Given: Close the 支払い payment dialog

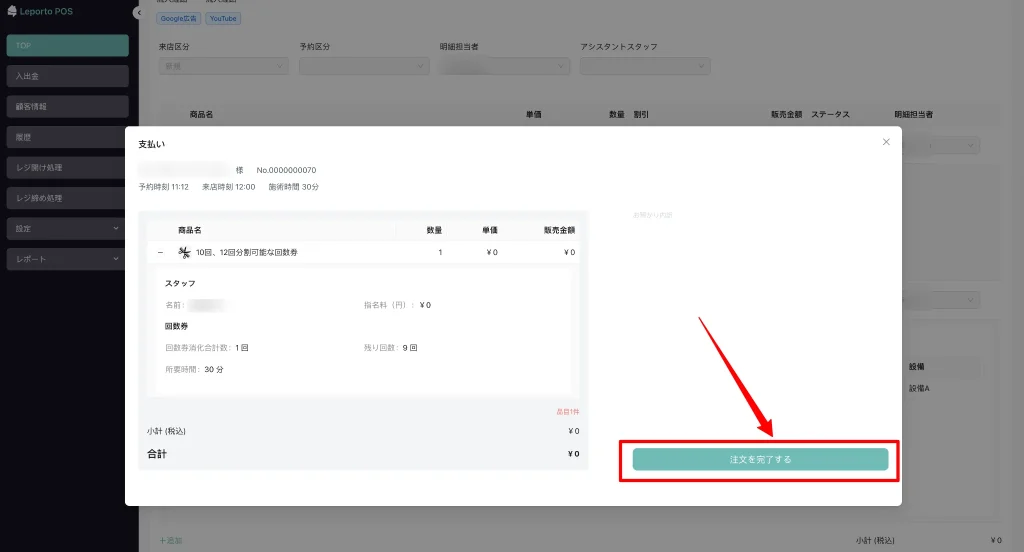Looking at the screenshot, I should pos(886,142).
